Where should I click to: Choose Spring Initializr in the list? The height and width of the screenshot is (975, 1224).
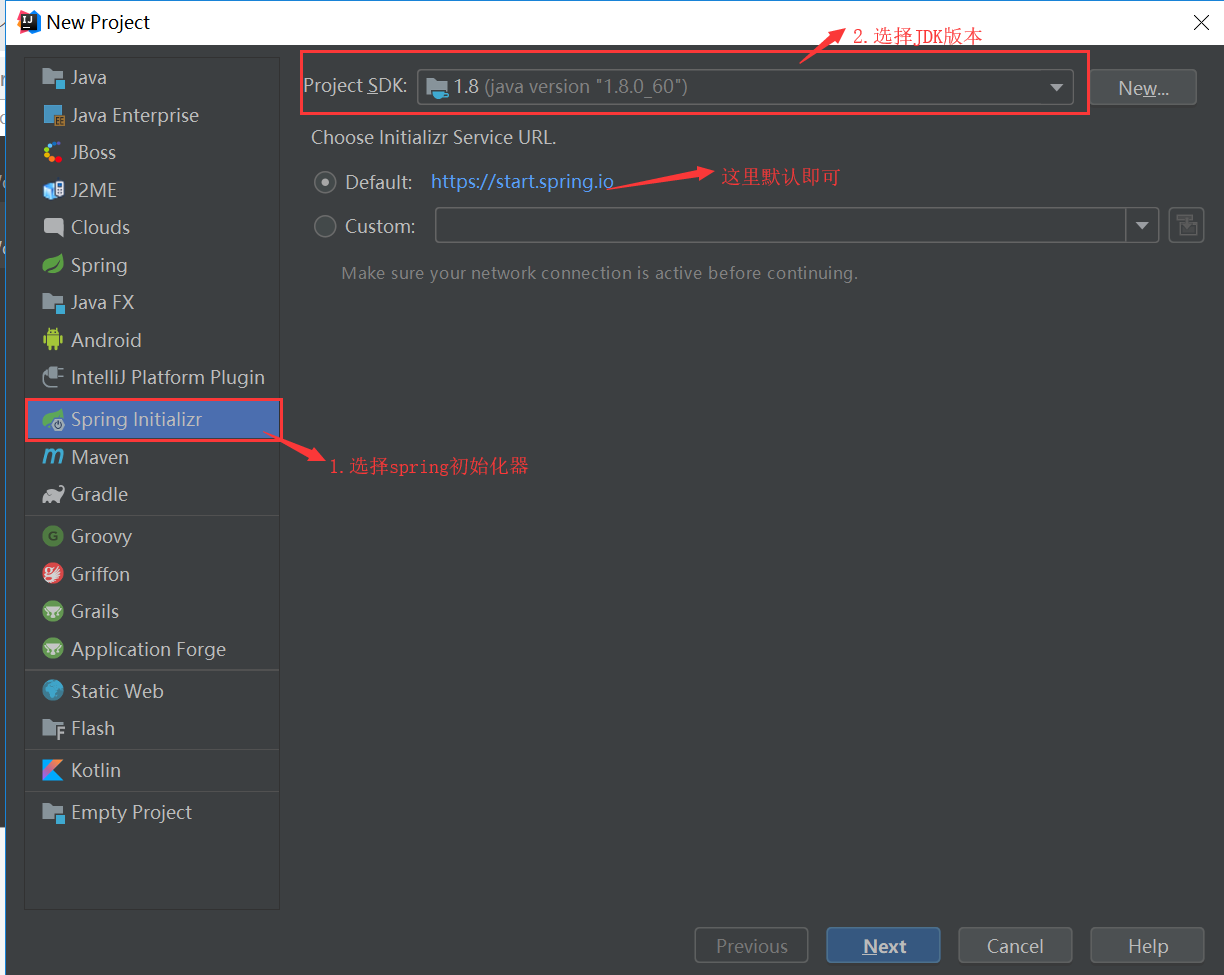(x=152, y=420)
